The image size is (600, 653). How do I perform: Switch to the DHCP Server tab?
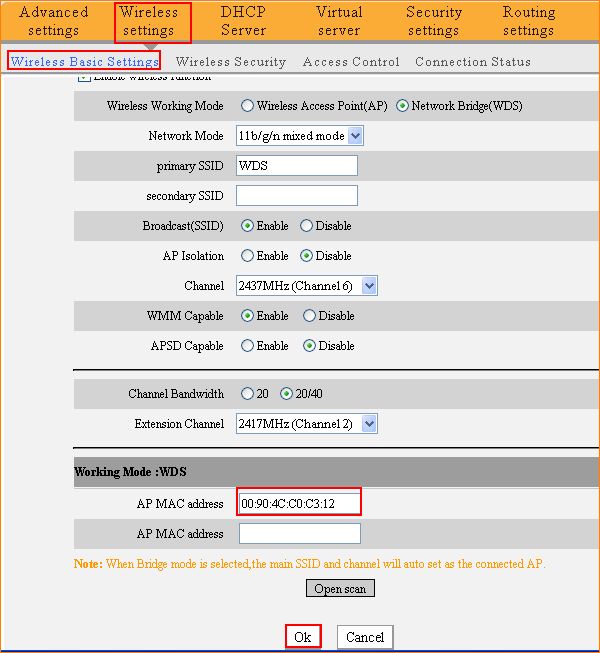243,21
